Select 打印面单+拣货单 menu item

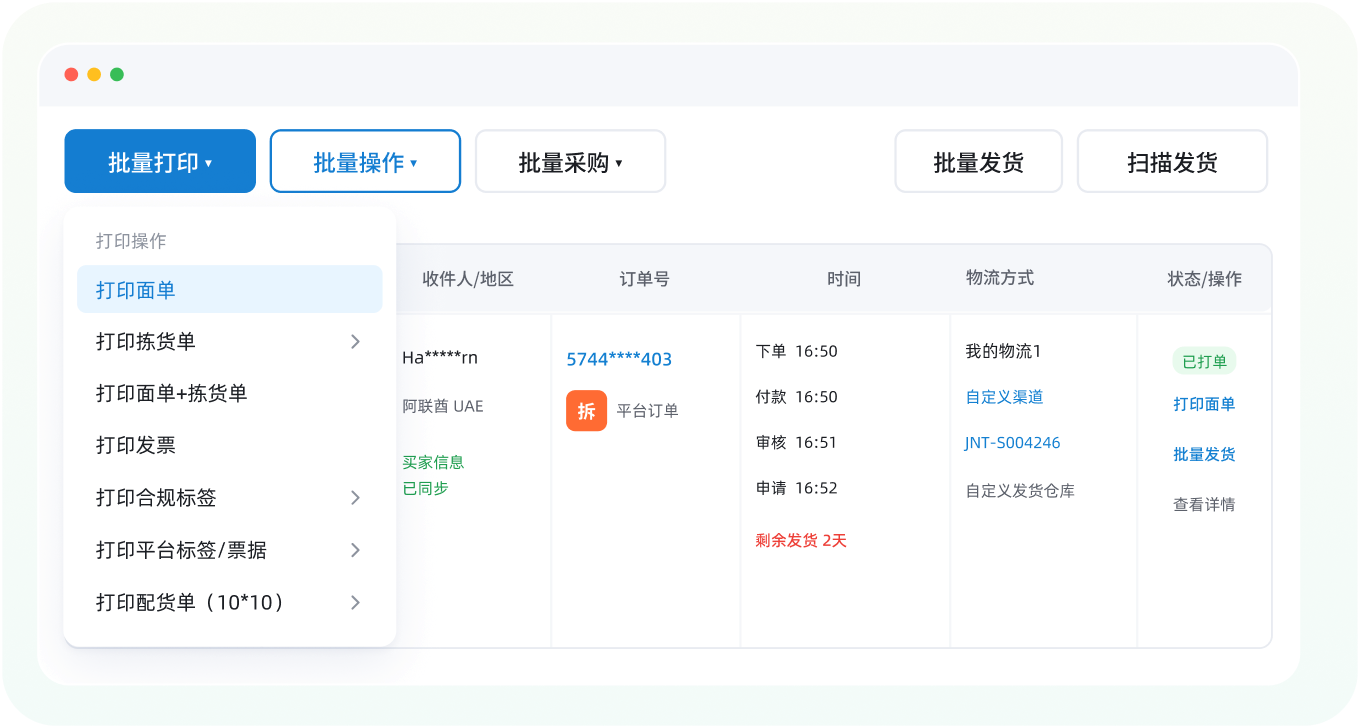[230, 394]
